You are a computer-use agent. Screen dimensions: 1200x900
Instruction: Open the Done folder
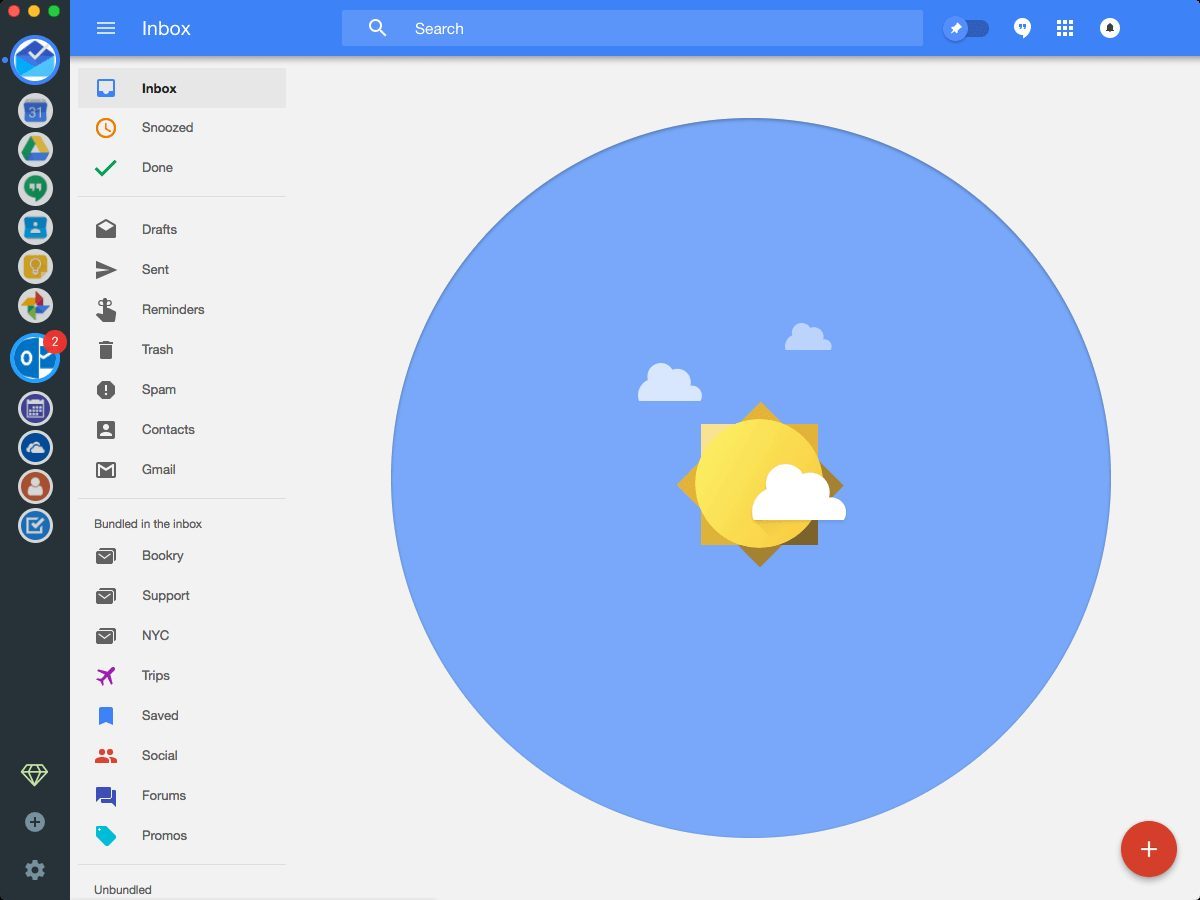pos(182,168)
